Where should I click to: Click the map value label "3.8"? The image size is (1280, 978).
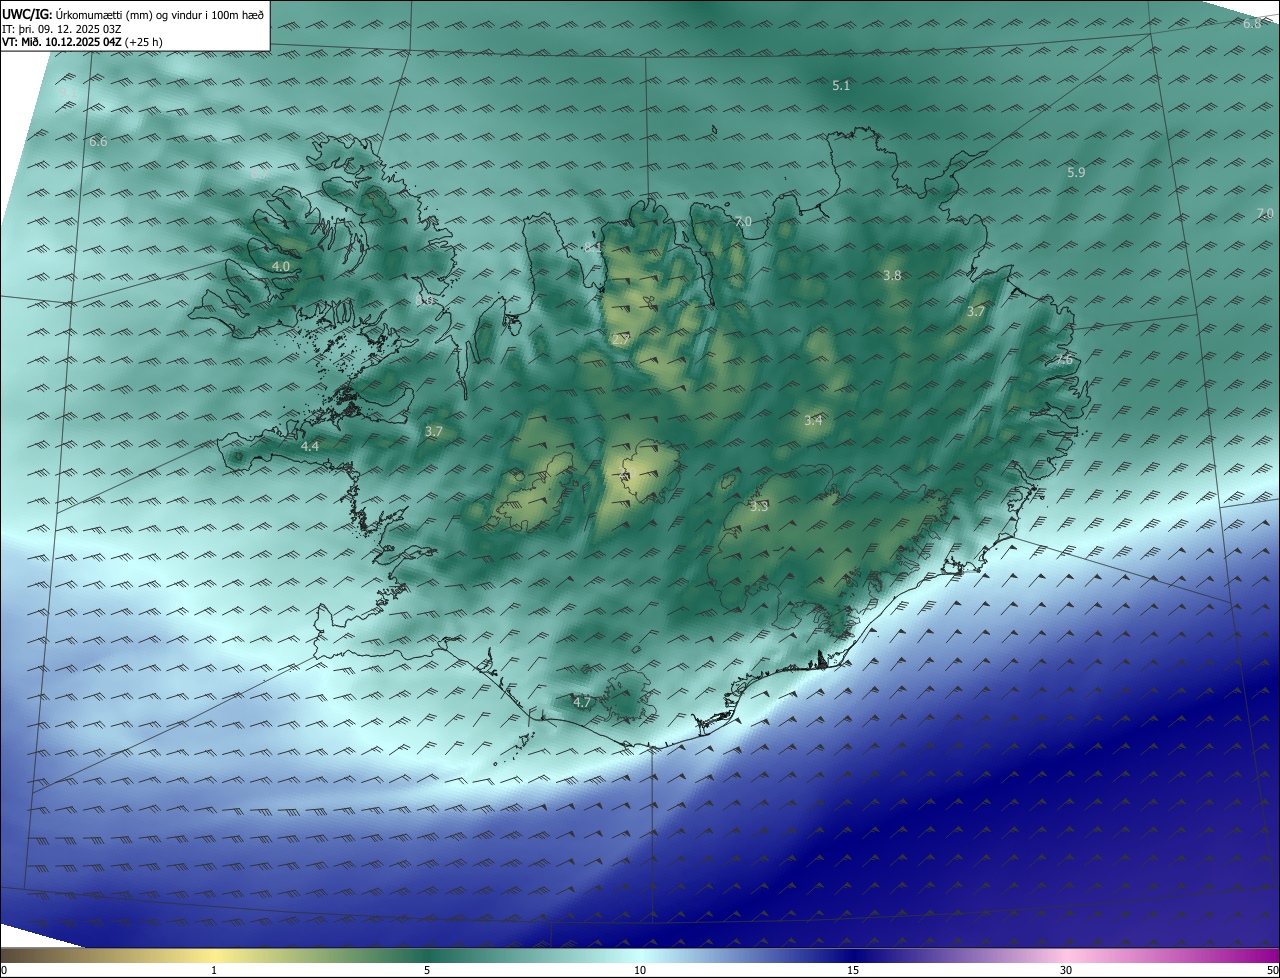coord(893,276)
